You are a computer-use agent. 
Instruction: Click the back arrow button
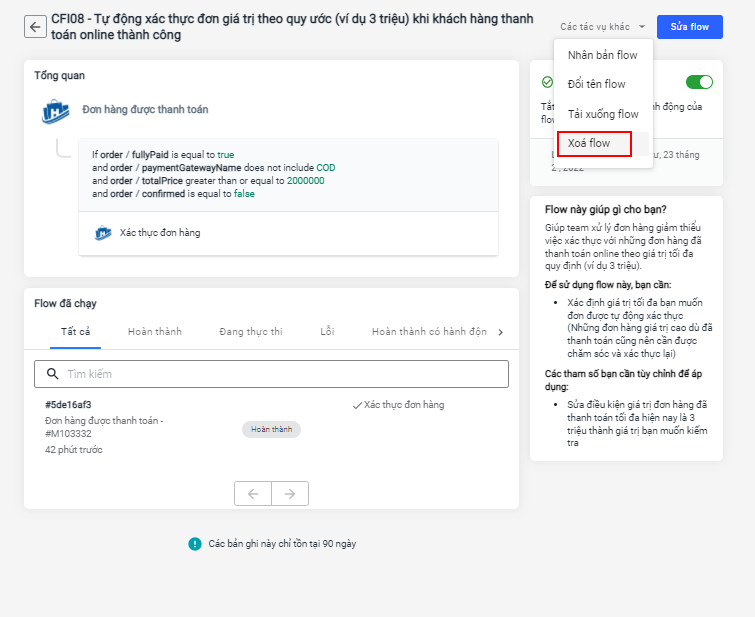pyautogui.click(x=36, y=27)
